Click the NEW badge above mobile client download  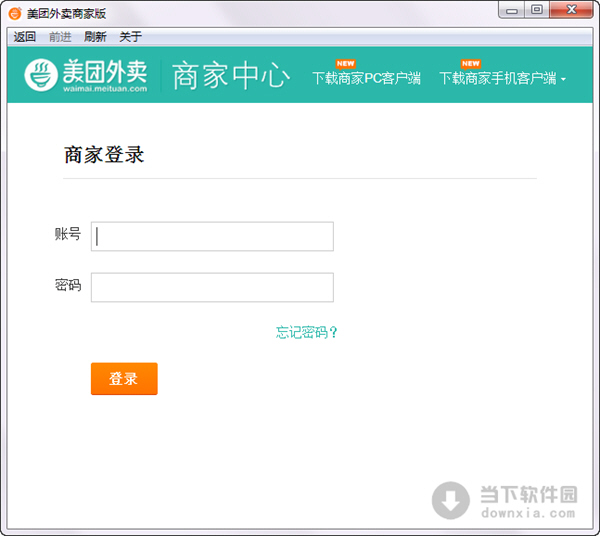click(470, 63)
